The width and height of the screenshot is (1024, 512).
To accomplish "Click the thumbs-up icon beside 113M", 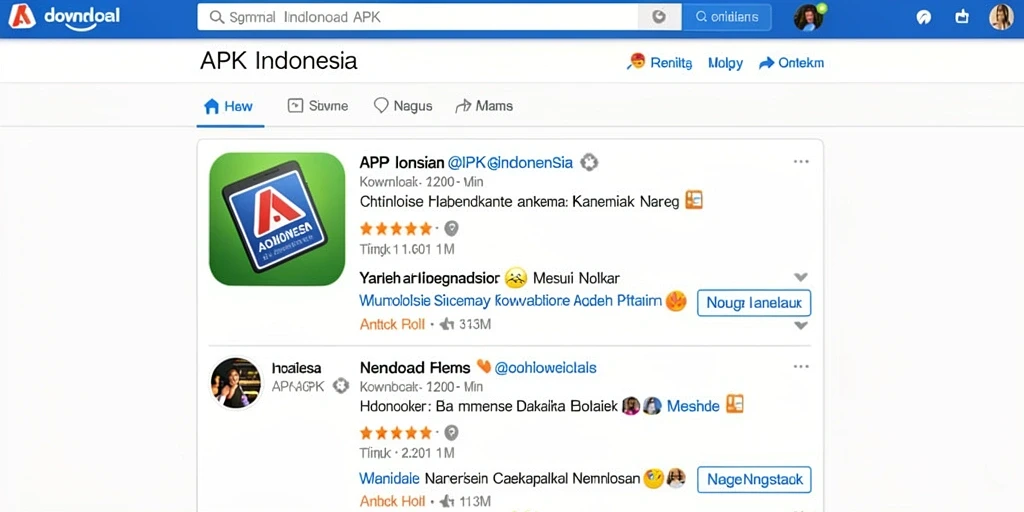I will 447,502.
